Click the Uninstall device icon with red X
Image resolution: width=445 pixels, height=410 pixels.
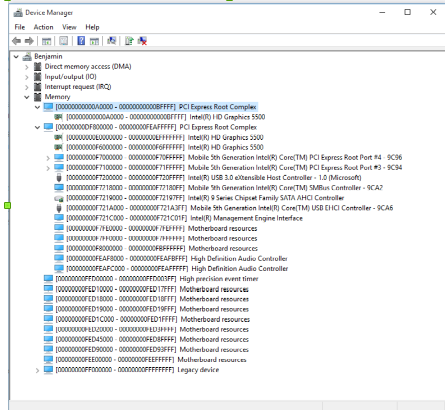point(142,41)
